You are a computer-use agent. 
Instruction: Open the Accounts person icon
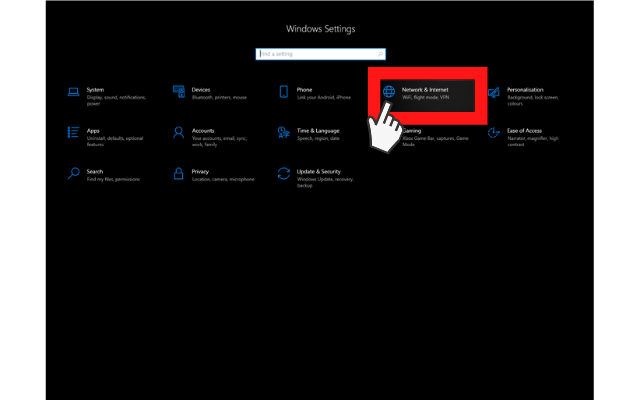178,133
